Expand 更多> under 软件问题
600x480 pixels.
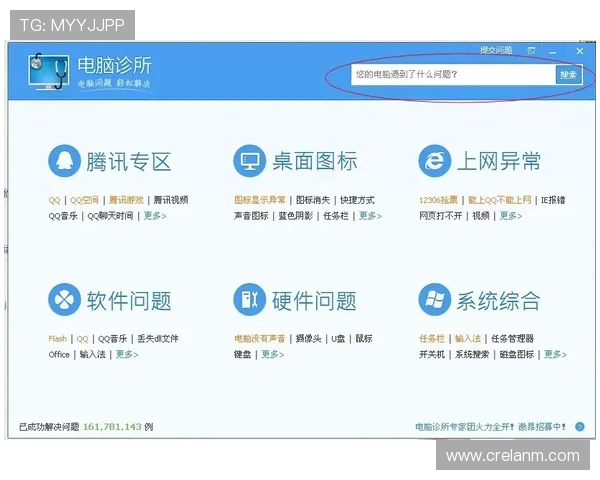pyautogui.click(x=127, y=354)
